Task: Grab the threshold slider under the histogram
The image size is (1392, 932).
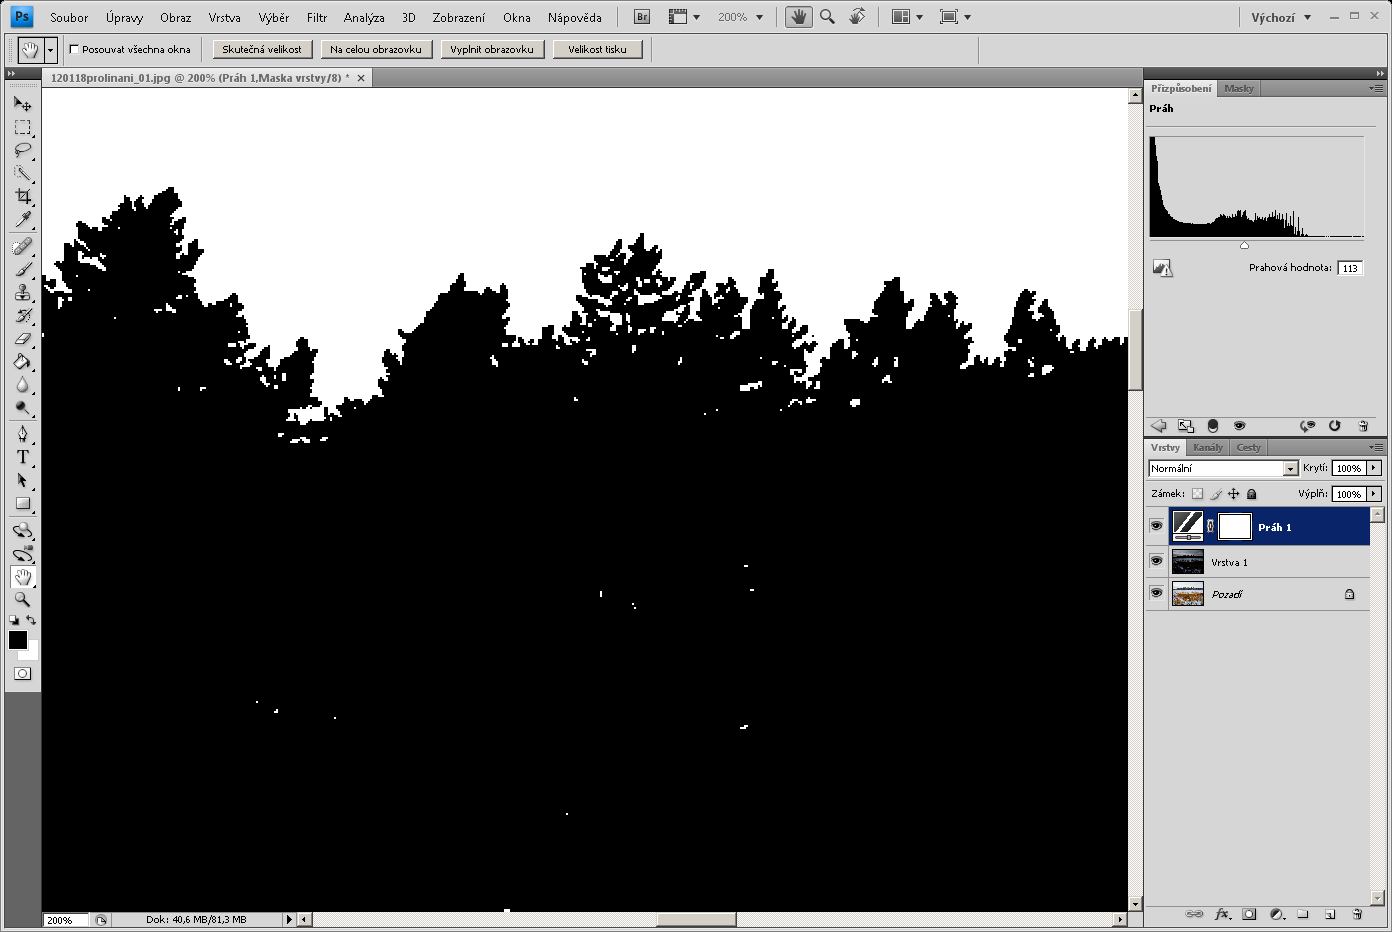Action: (x=1244, y=245)
